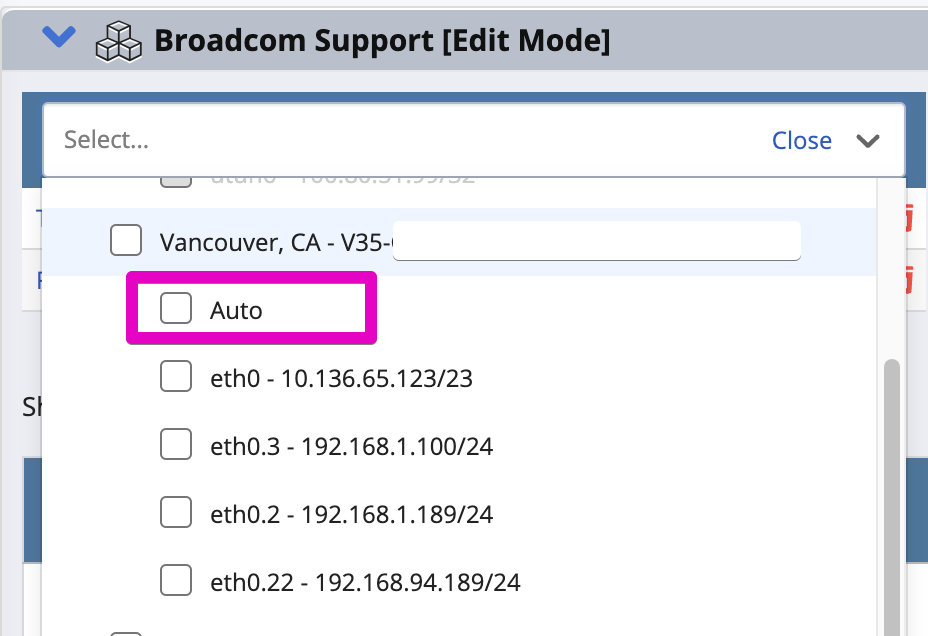Choose the eth0.2 - 192.168.1.189/24 label

tap(351, 514)
